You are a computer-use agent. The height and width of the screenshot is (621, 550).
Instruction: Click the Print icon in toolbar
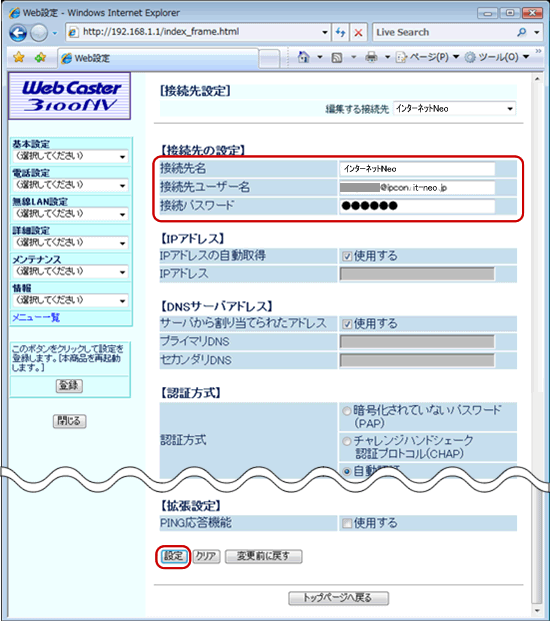371,58
